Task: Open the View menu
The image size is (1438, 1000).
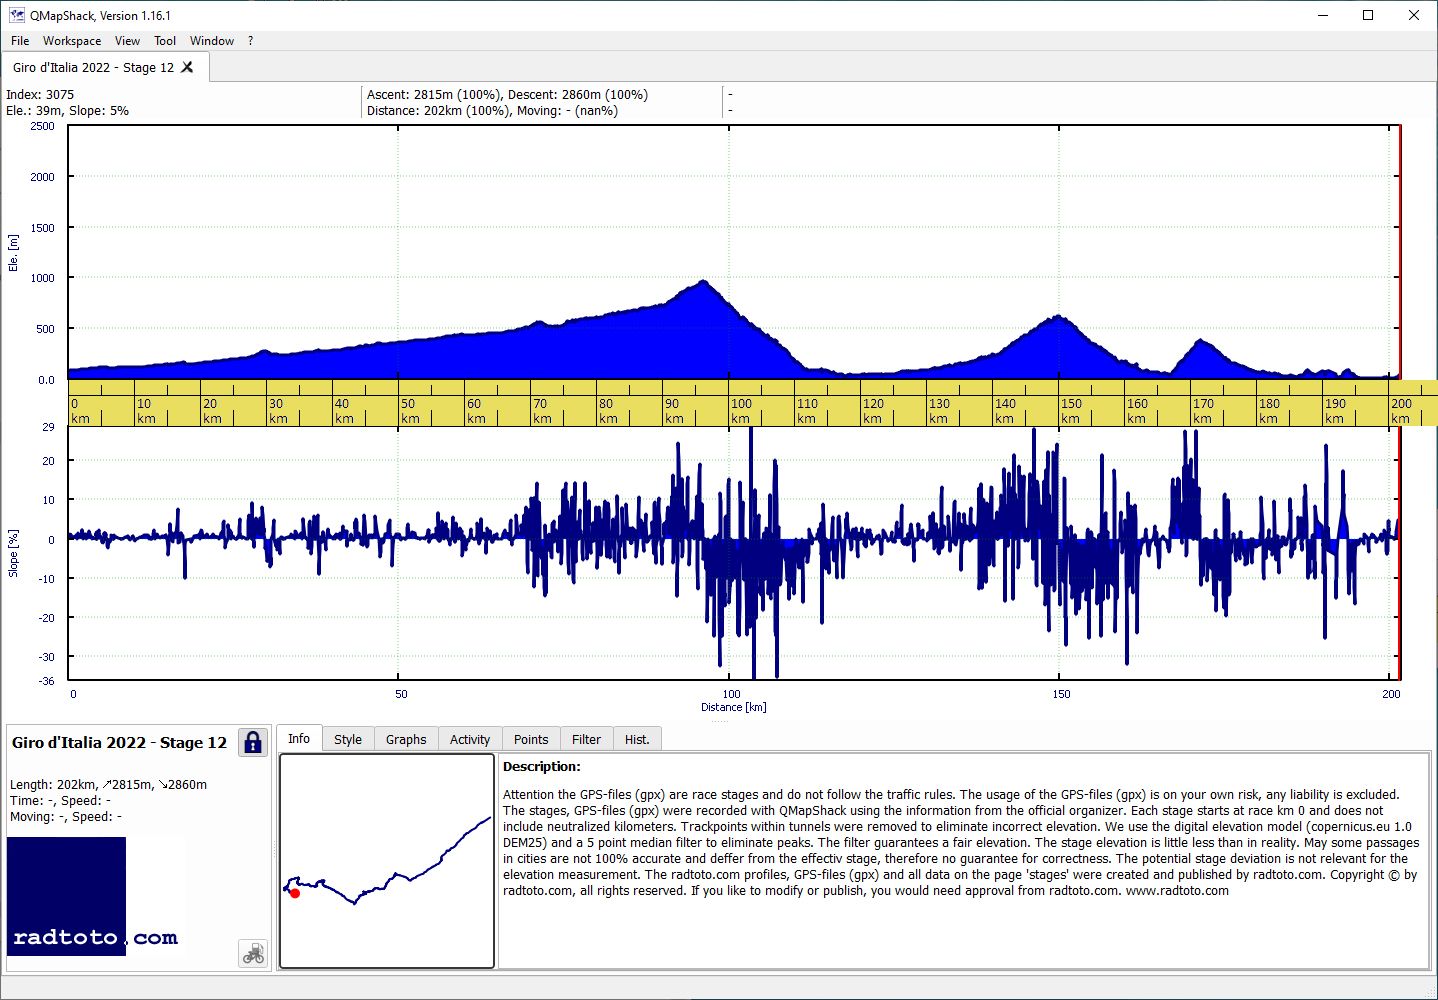Action: (x=127, y=41)
